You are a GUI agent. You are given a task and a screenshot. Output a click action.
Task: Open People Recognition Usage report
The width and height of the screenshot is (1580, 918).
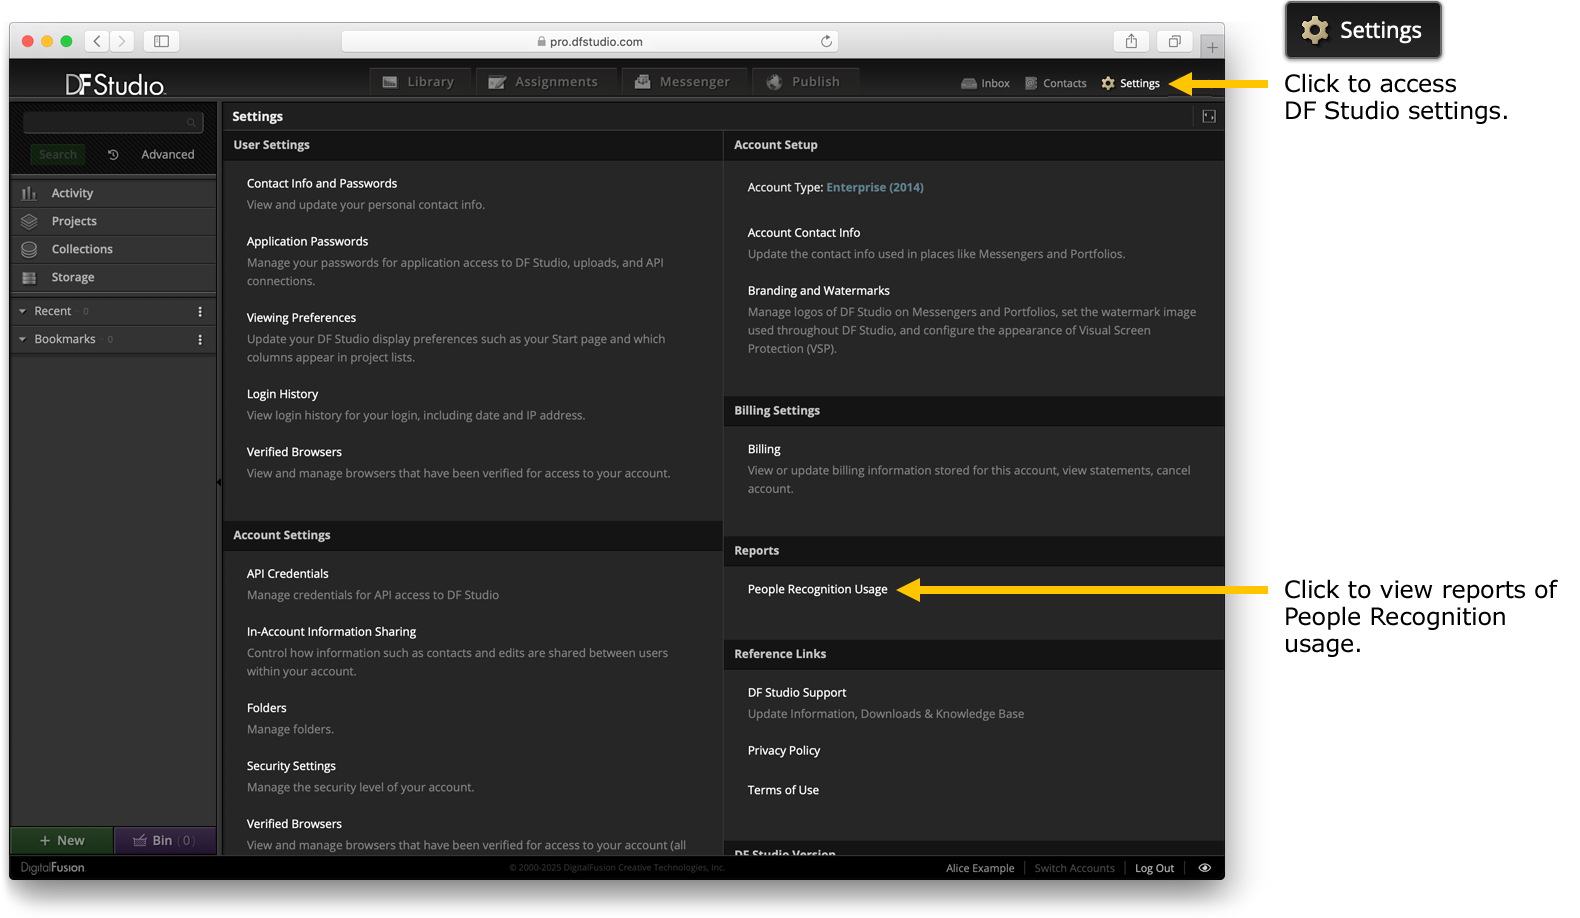coord(817,590)
